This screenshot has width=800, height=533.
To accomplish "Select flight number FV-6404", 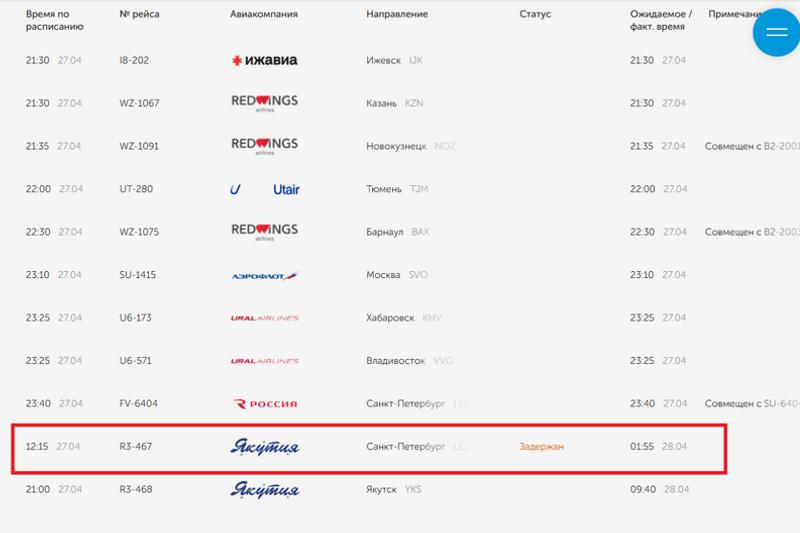I will coord(138,404).
